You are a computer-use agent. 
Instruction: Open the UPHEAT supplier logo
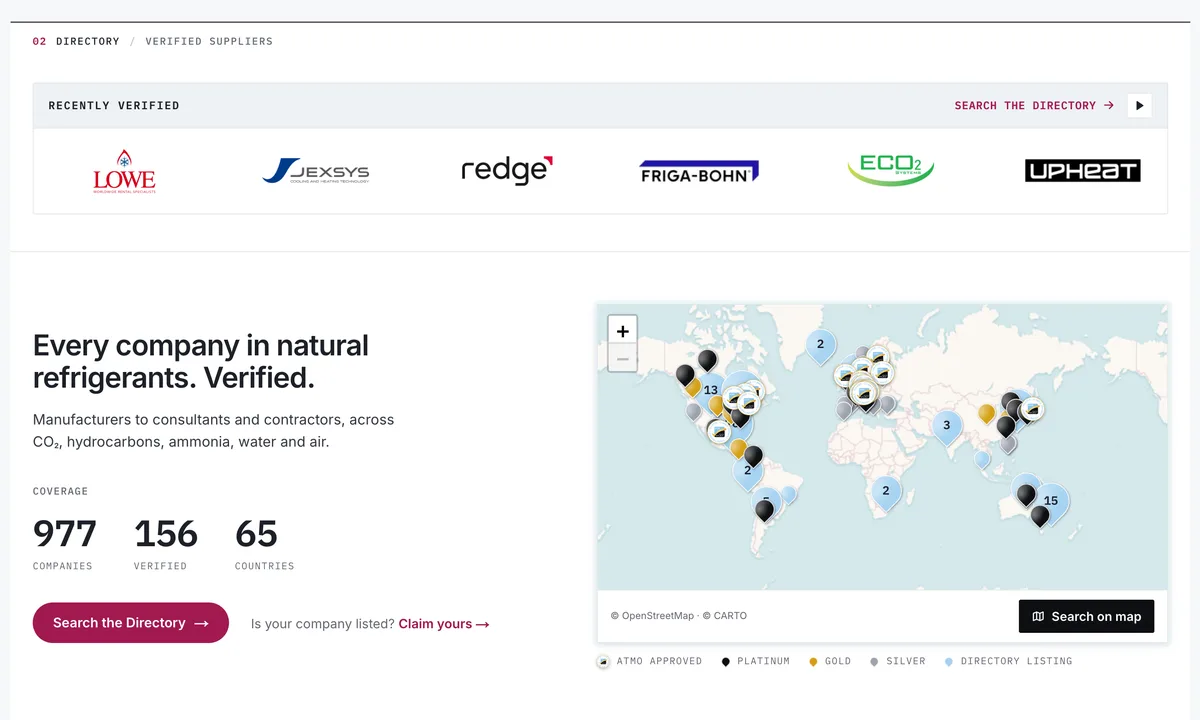coord(1083,171)
